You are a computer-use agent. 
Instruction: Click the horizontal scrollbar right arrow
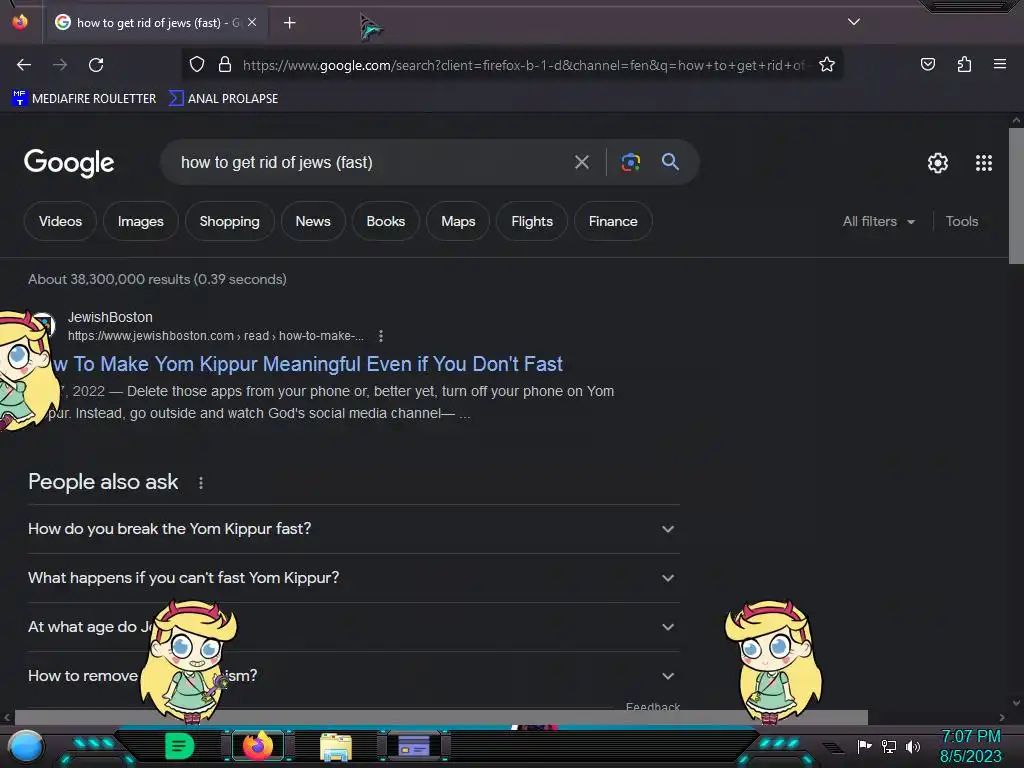[x=1002, y=717]
